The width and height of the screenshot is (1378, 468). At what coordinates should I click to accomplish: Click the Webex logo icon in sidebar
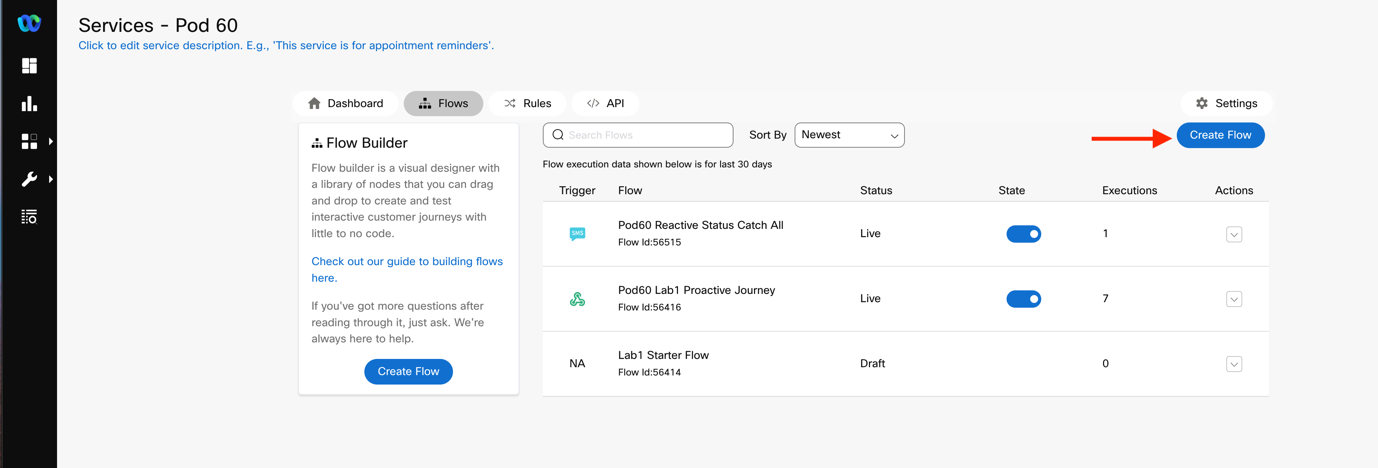click(x=29, y=23)
